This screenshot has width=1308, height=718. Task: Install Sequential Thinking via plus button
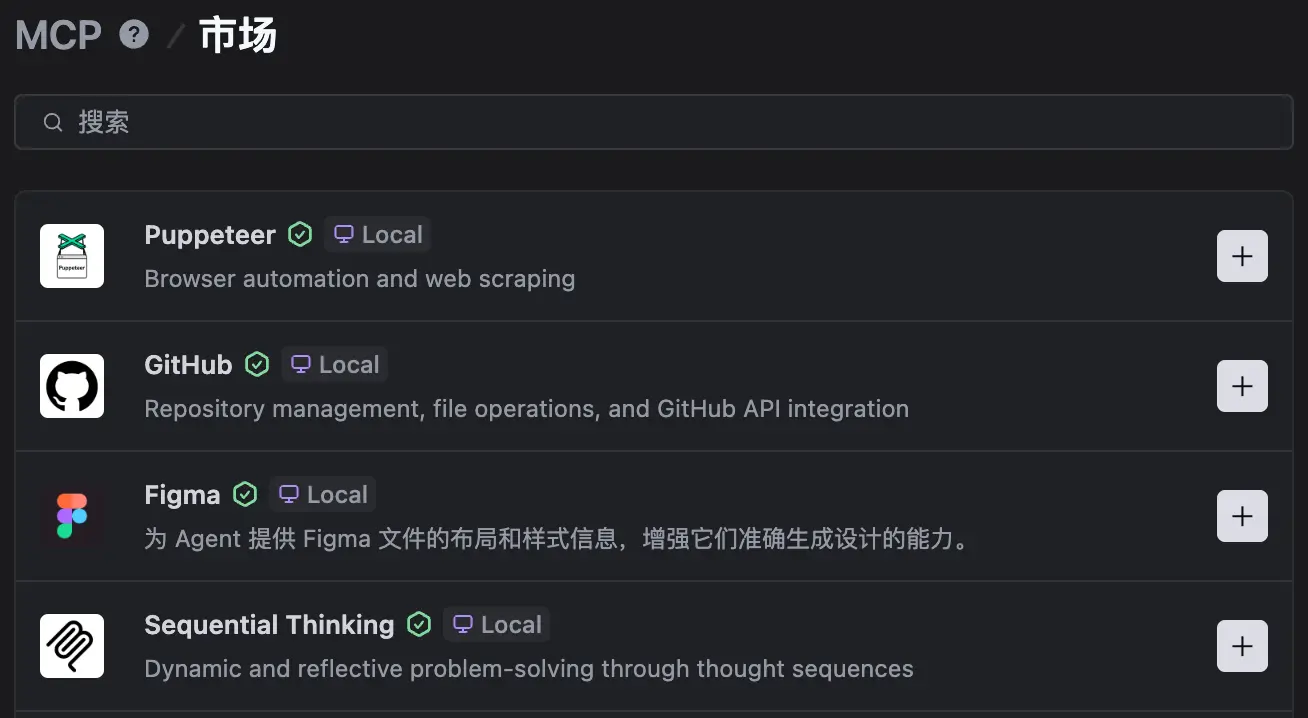pyautogui.click(x=1242, y=646)
